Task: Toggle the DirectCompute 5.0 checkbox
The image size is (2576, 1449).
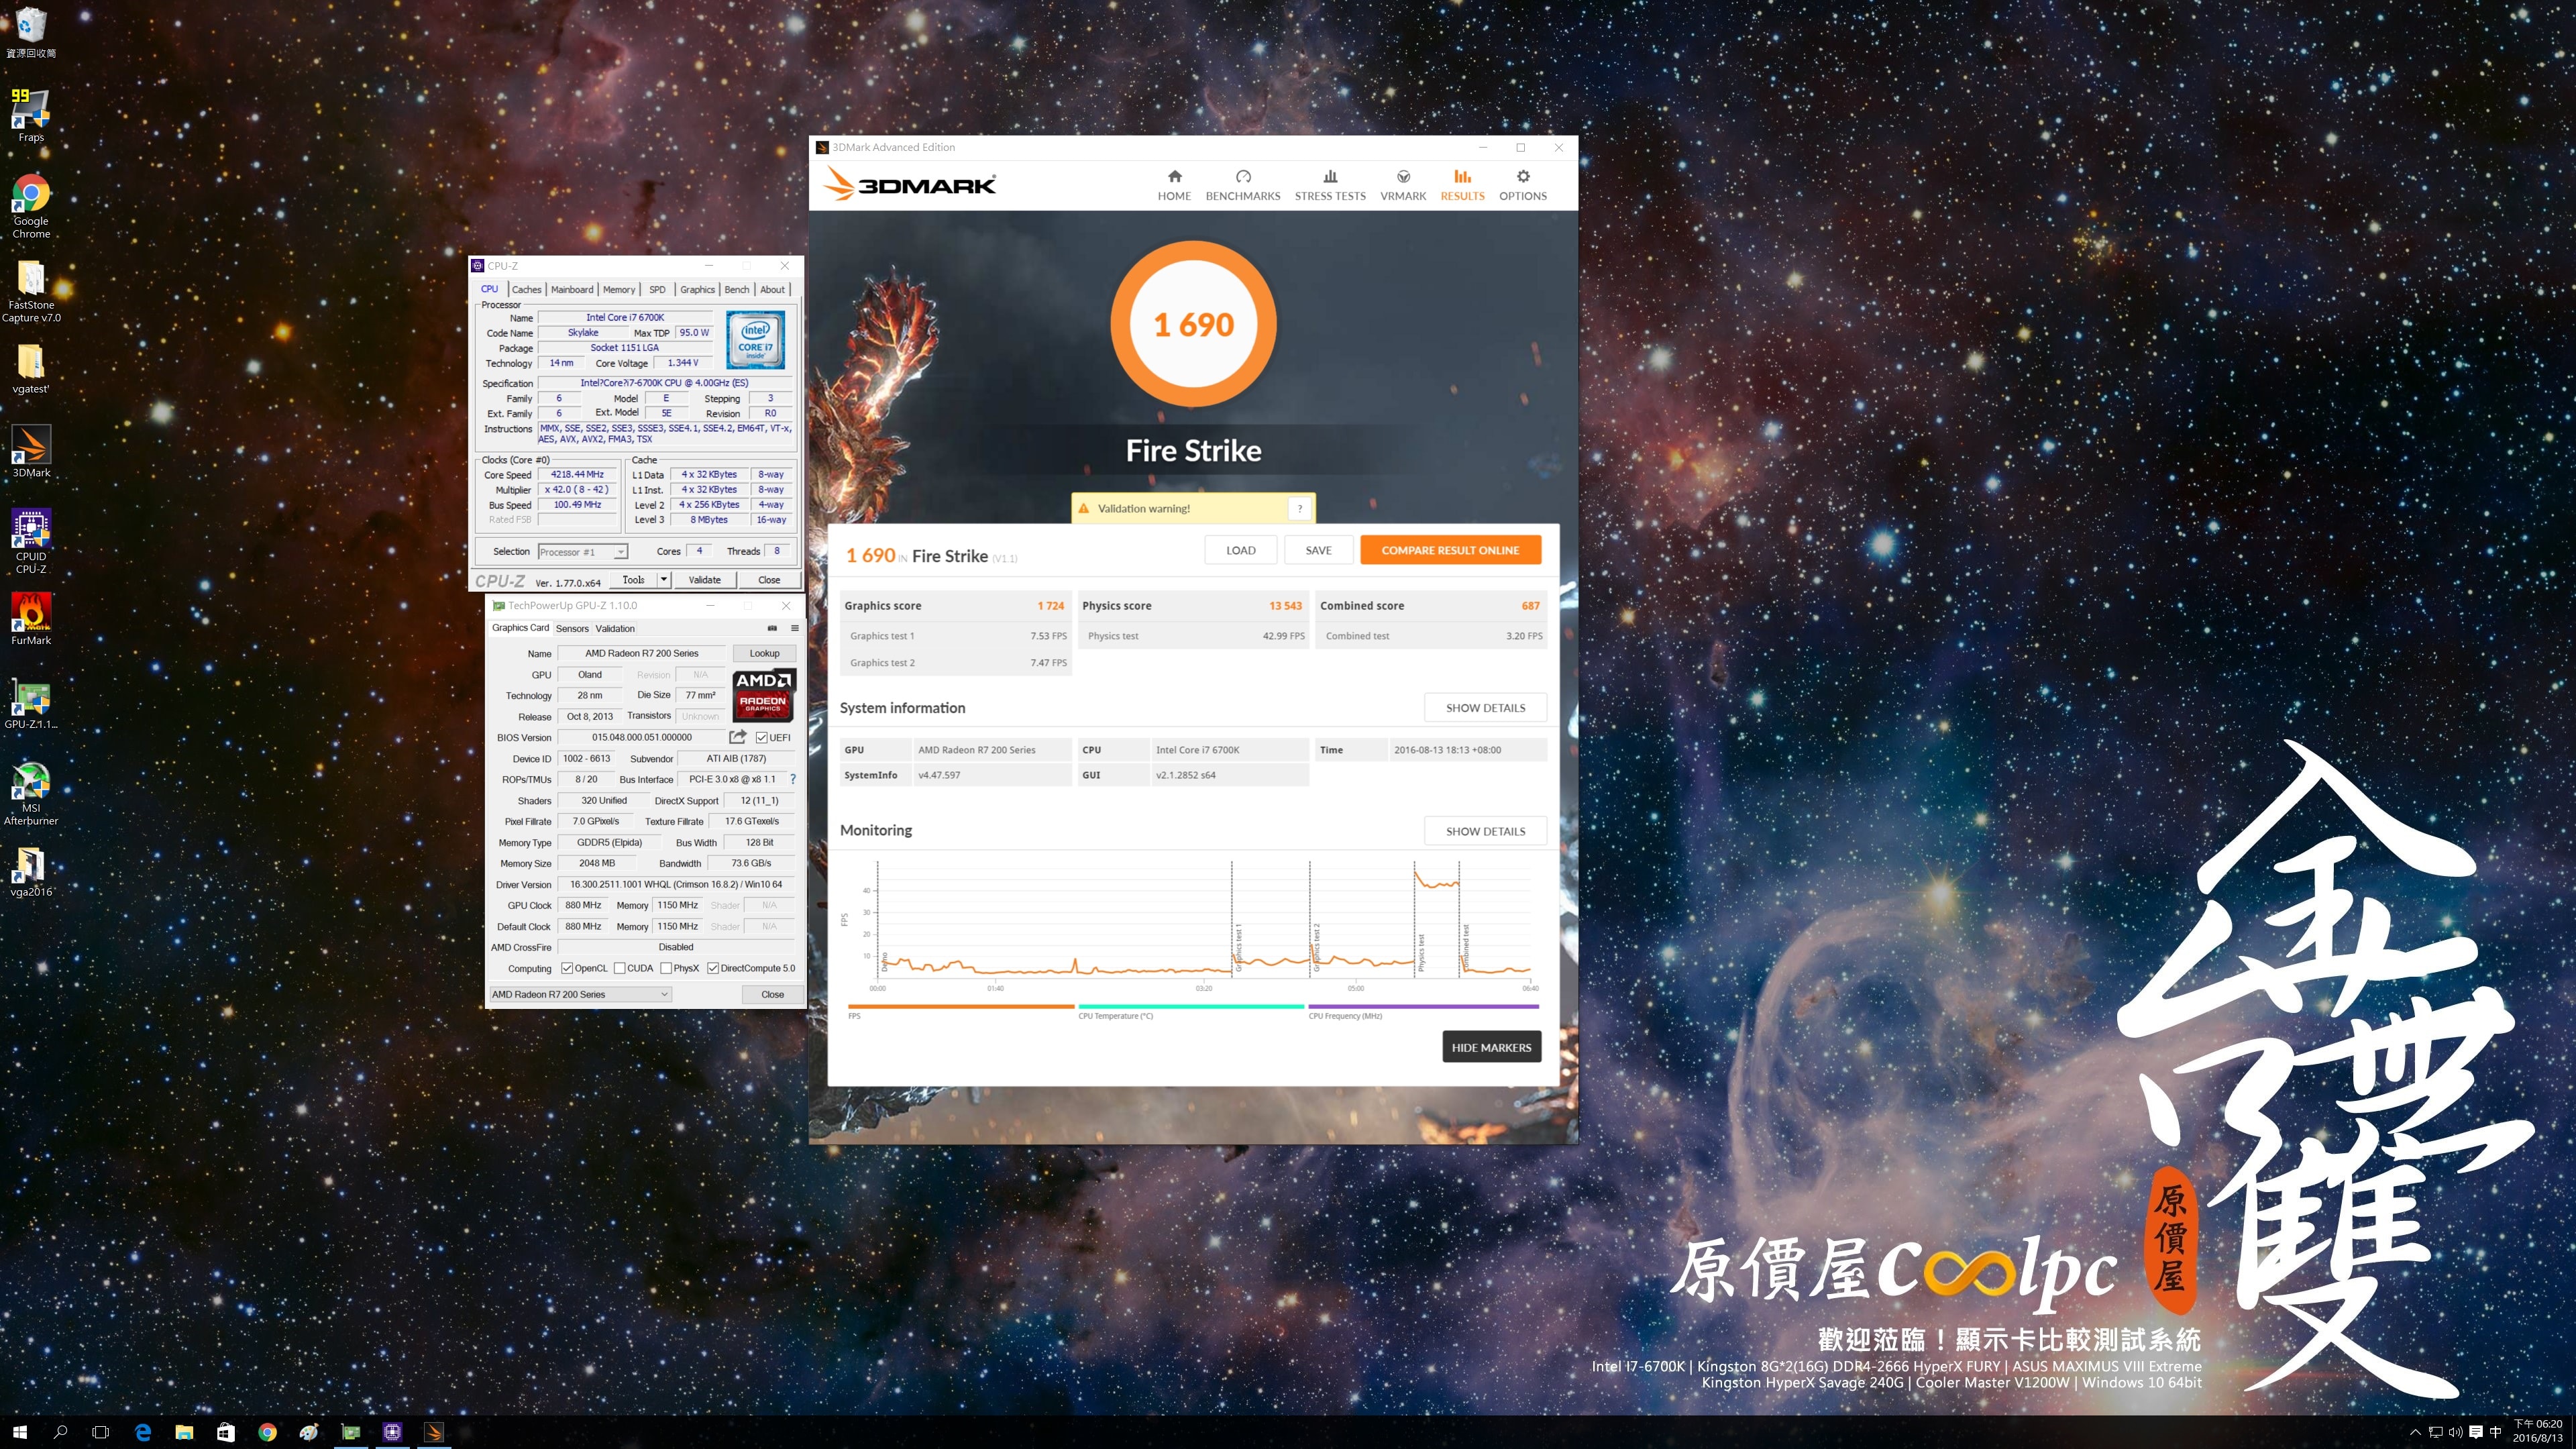Action: [x=713, y=968]
